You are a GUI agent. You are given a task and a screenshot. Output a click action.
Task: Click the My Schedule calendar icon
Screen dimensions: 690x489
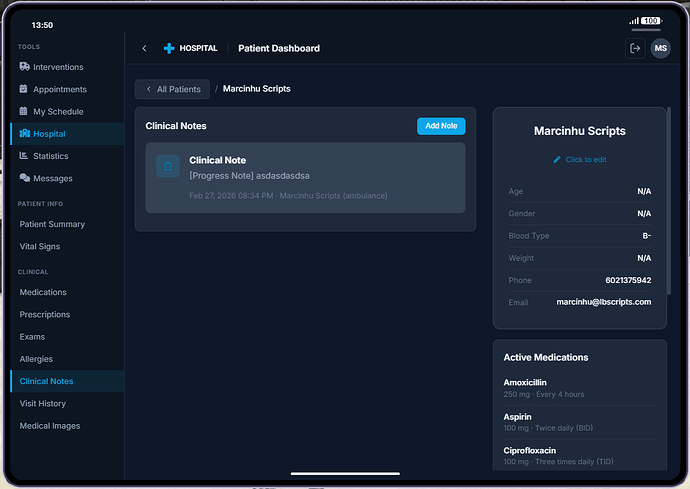coord(24,111)
